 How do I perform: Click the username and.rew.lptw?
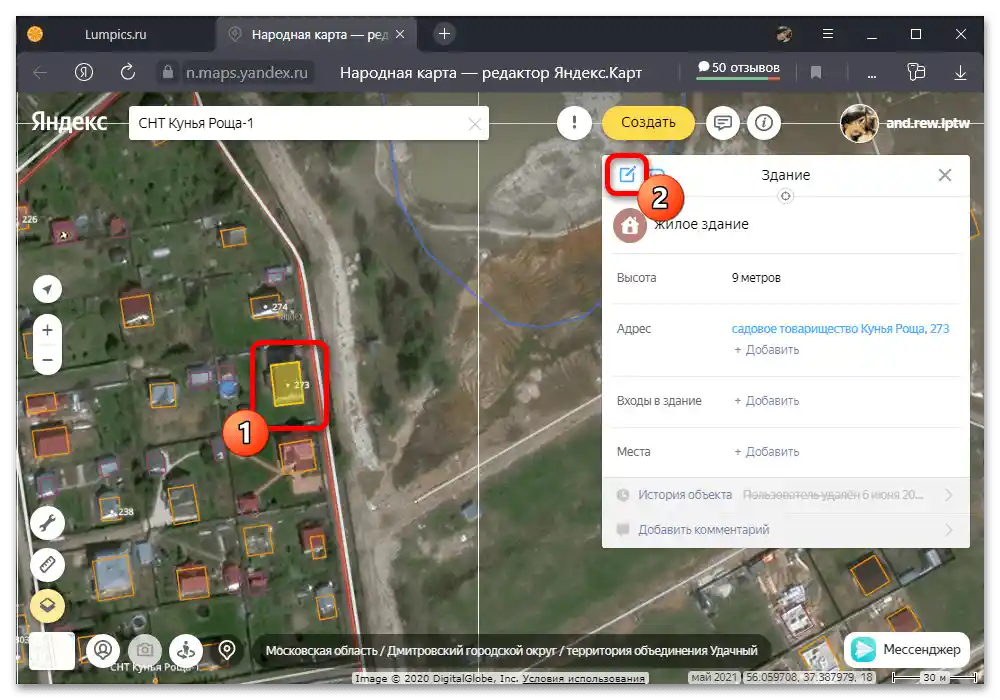coord(928,124)
